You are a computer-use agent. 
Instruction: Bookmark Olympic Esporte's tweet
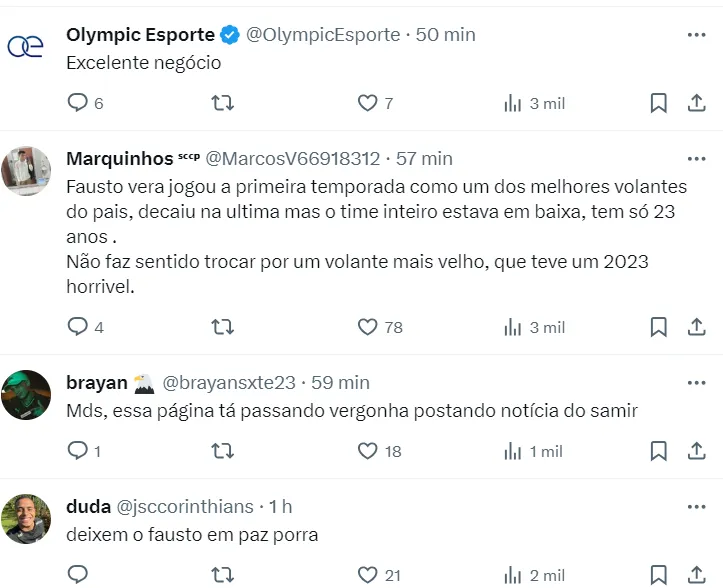click(658, 103)
